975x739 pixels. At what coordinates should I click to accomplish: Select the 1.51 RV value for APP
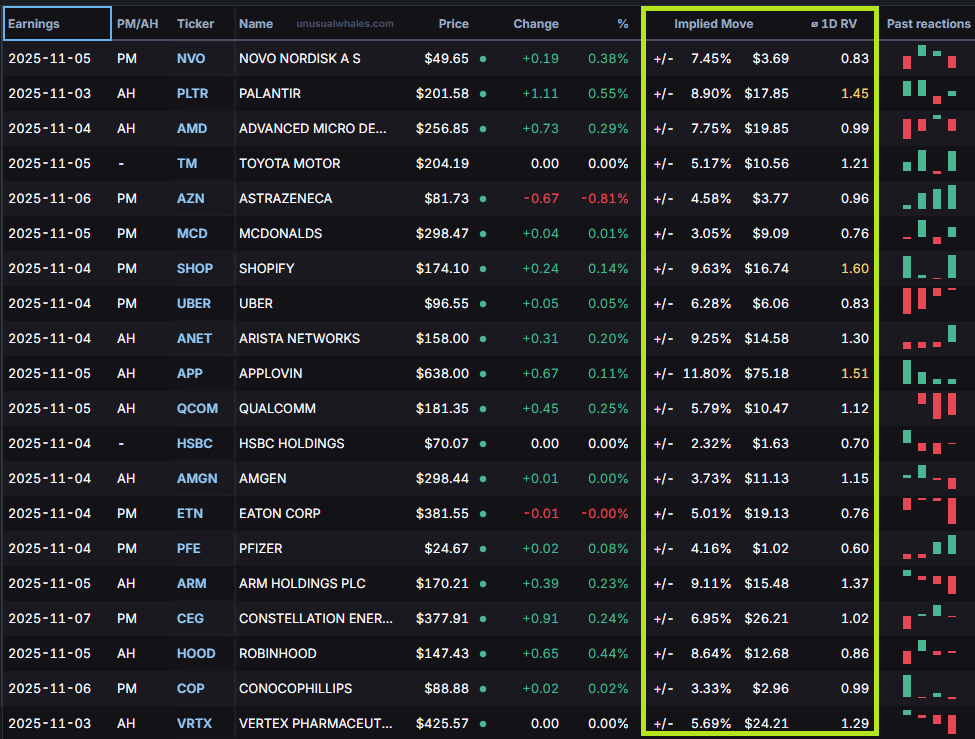[x=854, y=373]
